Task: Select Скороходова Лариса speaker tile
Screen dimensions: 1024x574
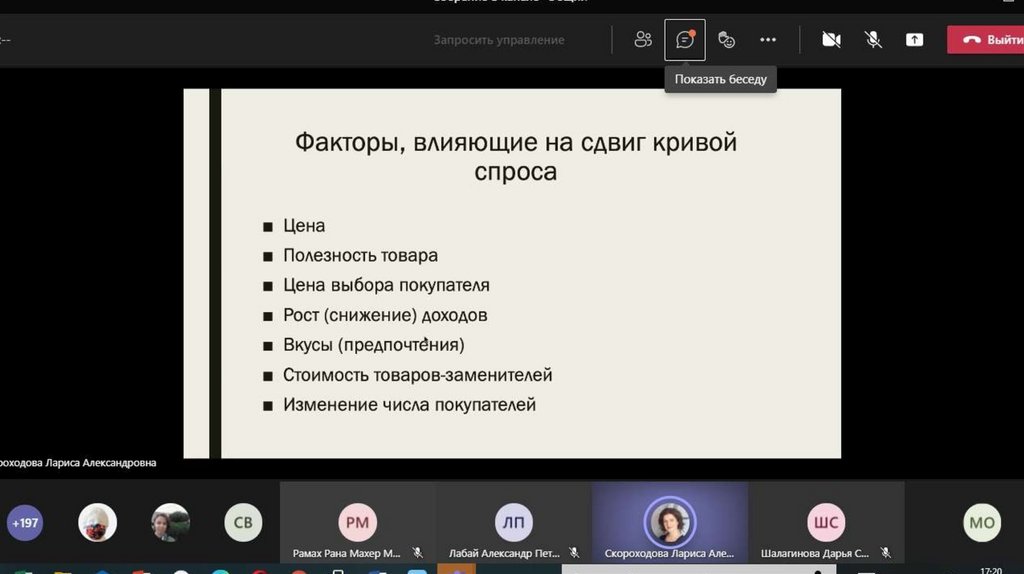Action: pyautogui.click(x=670, y=522)
